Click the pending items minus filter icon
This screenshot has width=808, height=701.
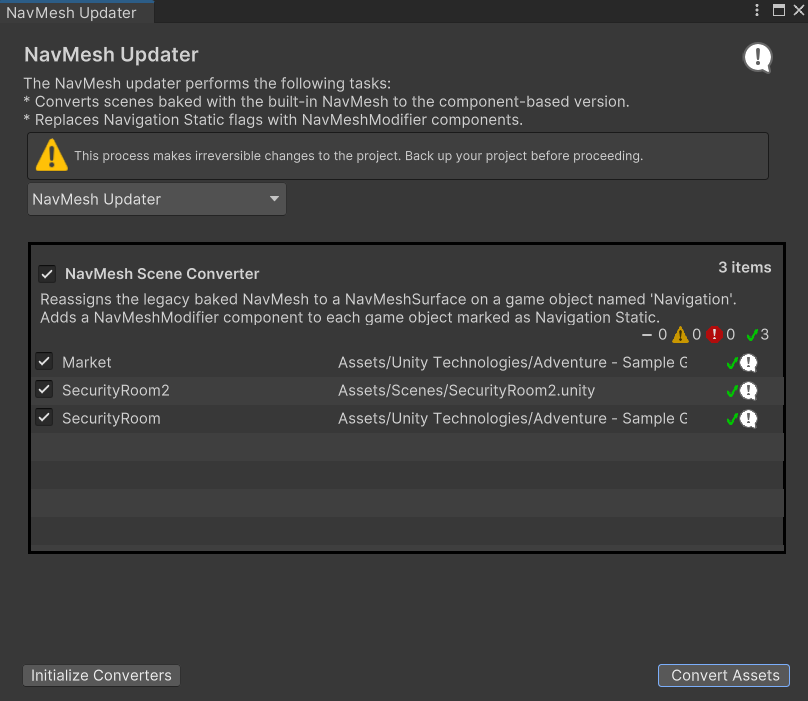tap(649, 334)
